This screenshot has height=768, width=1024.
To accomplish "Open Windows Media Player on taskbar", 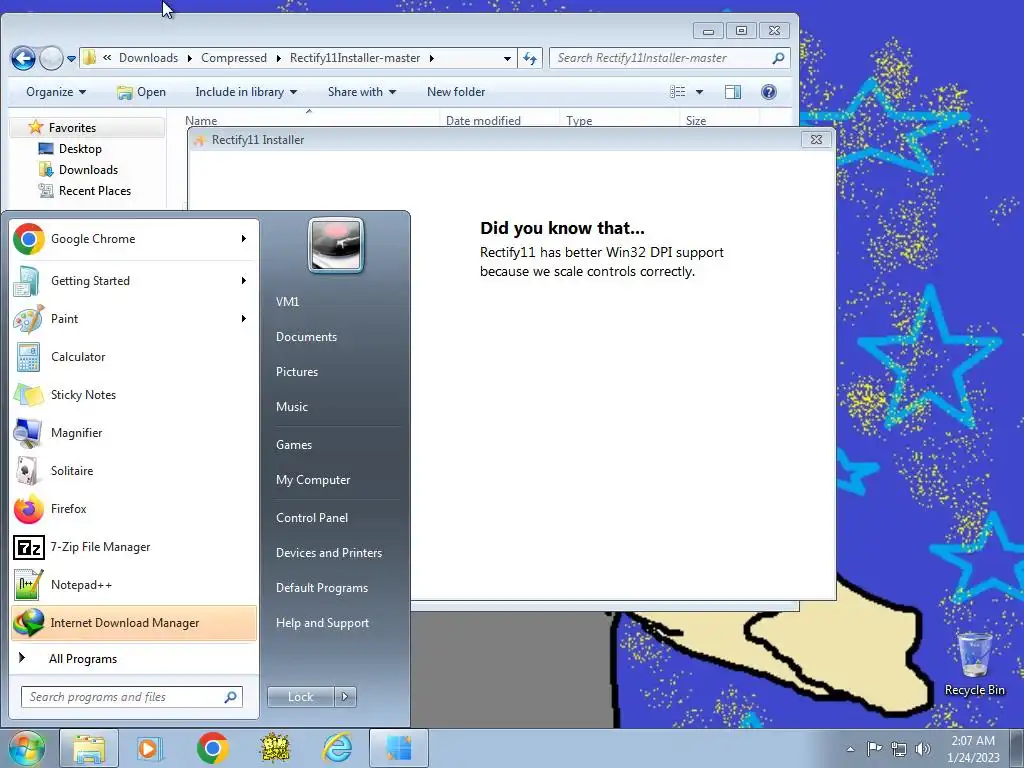I will click(150, 748).
